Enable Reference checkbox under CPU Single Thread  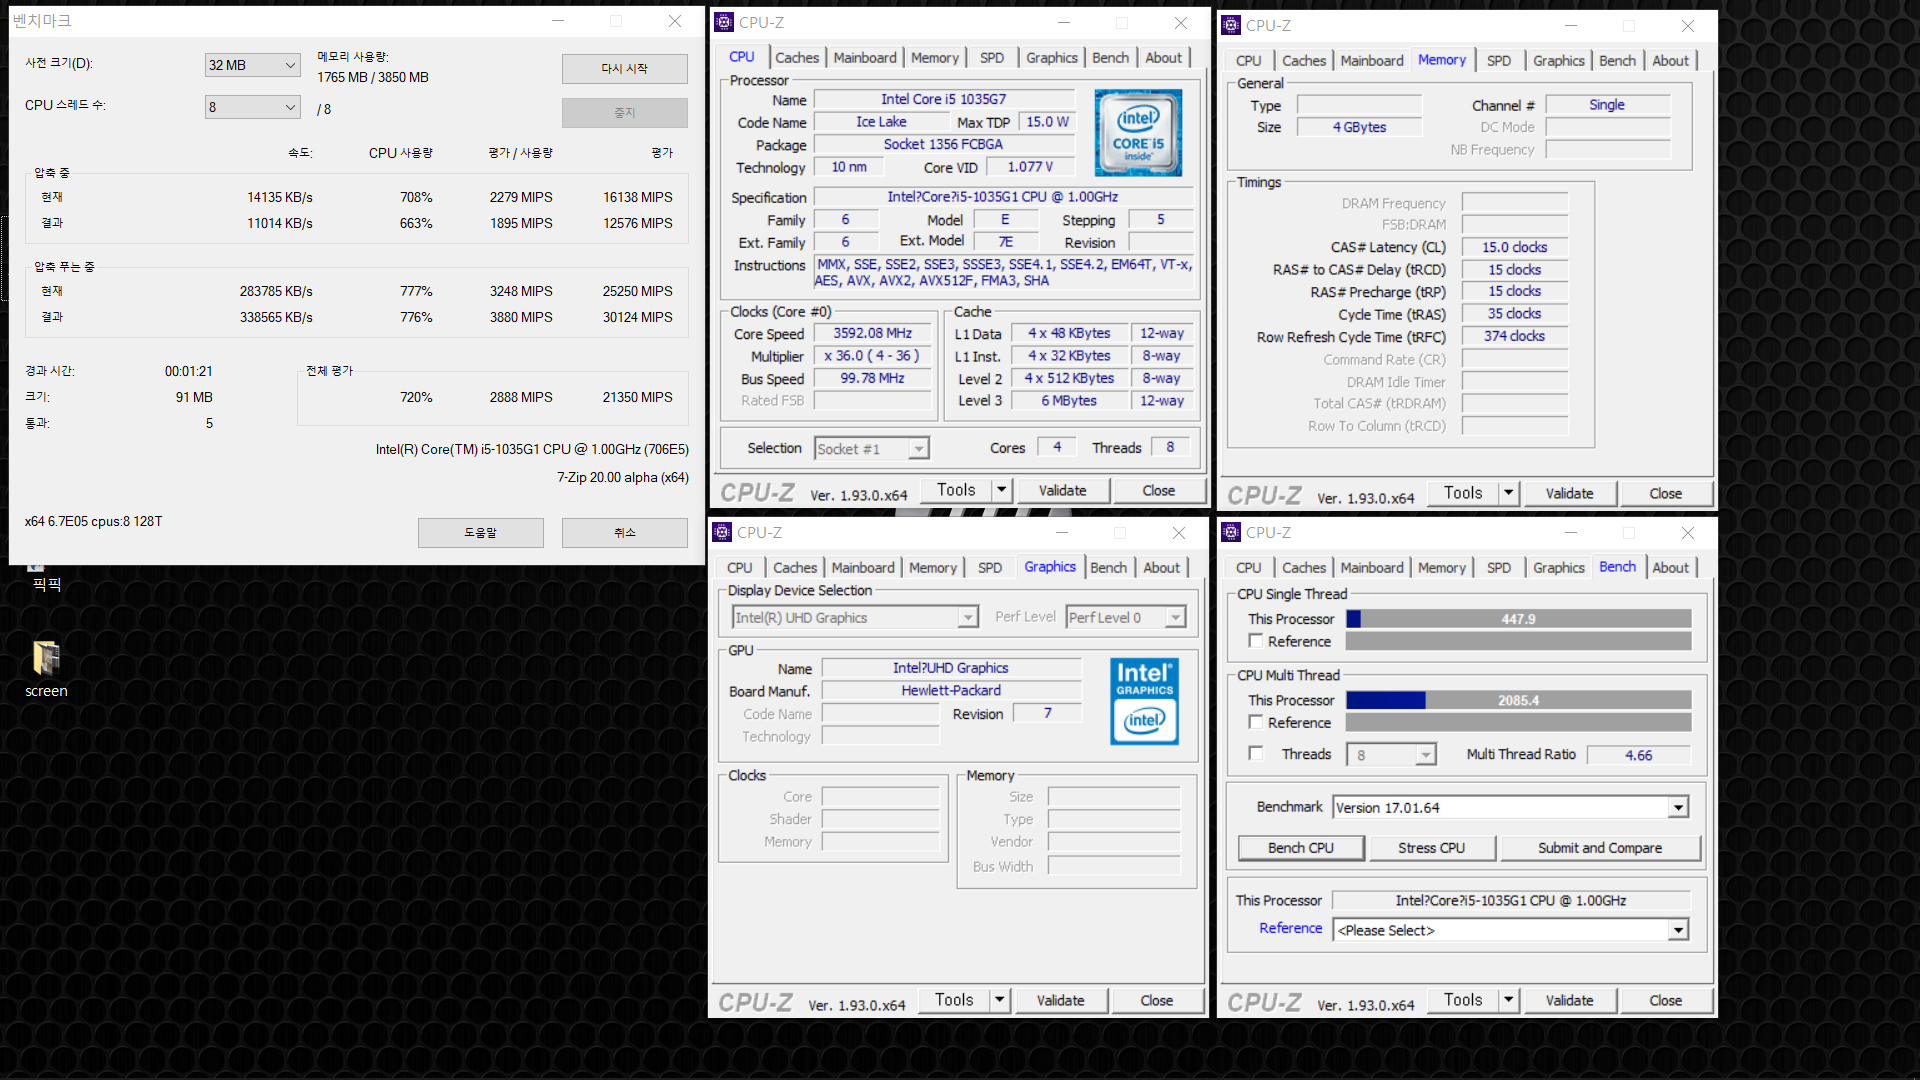pos(1256,641)
